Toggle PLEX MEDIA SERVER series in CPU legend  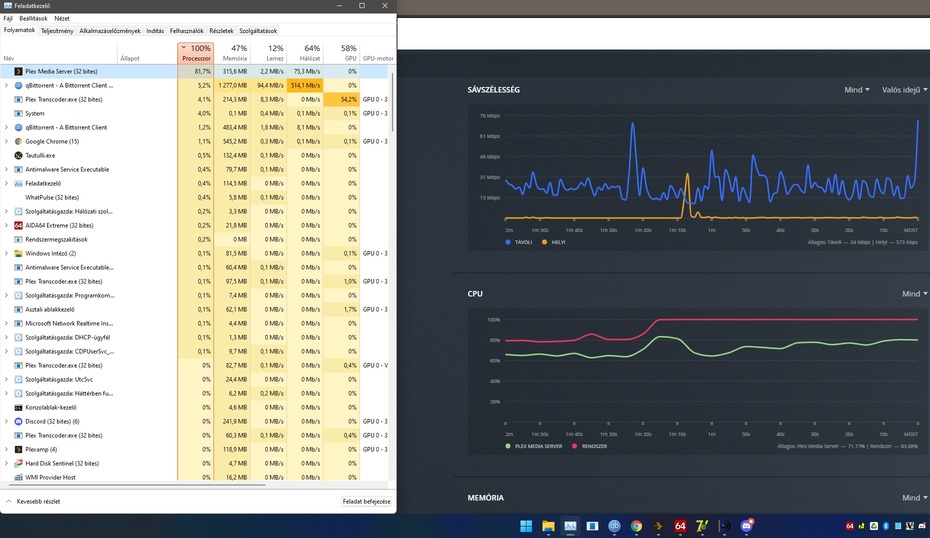[534, 446]
